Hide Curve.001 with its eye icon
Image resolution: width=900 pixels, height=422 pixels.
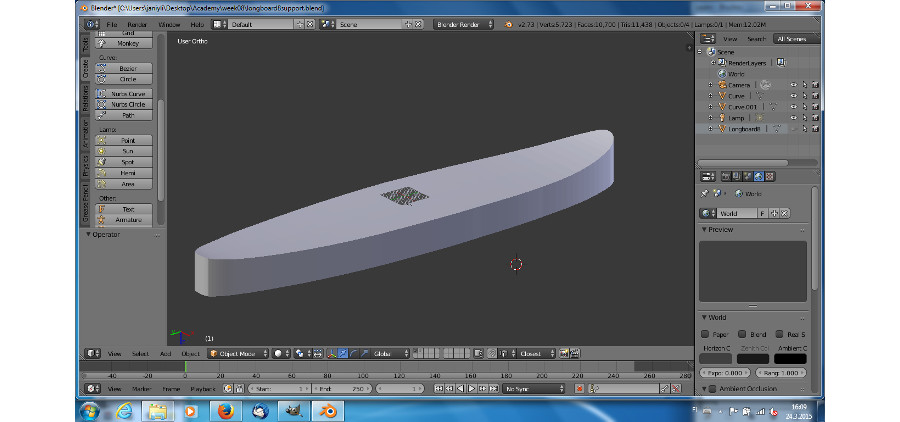(x=794, y=107)
